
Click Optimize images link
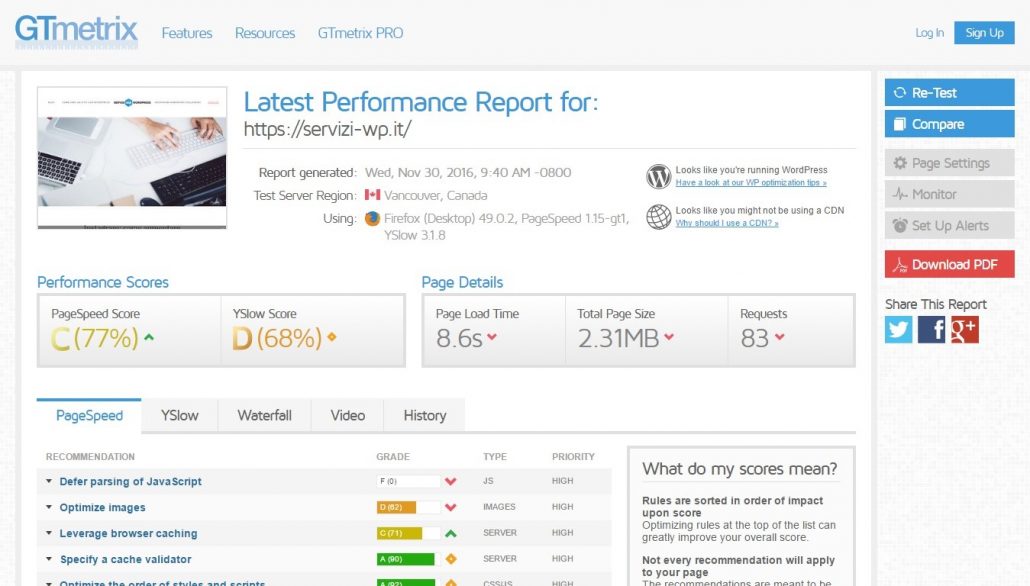pyautogui.click(x=102, y=507)
